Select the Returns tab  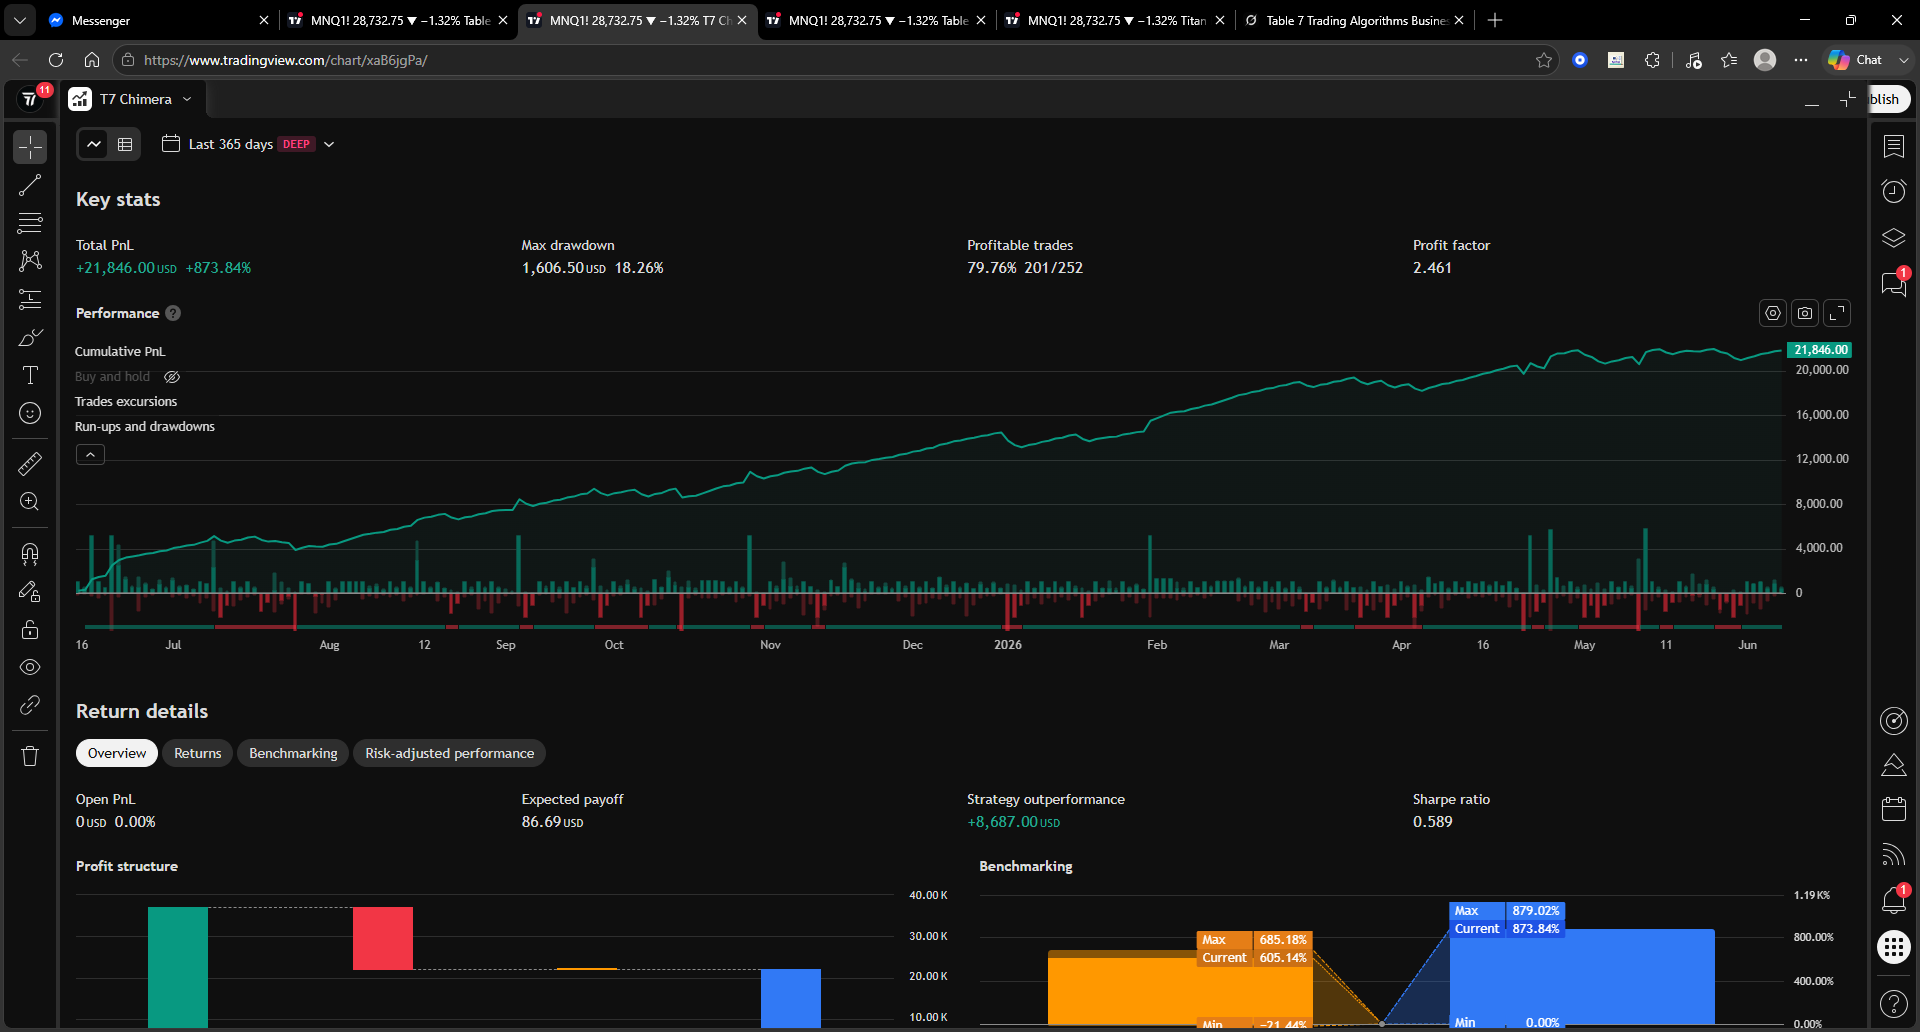(198, 753)
